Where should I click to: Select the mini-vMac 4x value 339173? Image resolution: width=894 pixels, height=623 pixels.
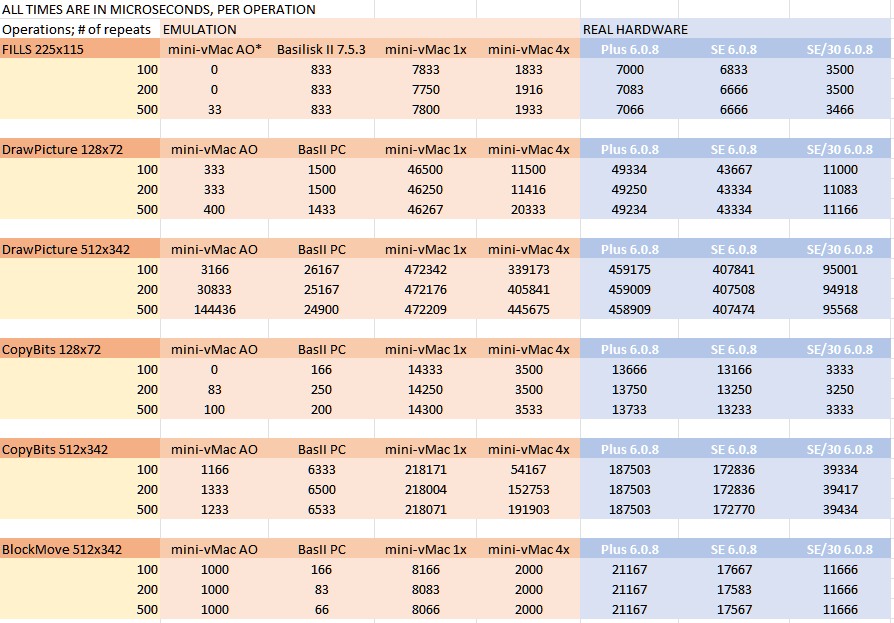point(529,270)
